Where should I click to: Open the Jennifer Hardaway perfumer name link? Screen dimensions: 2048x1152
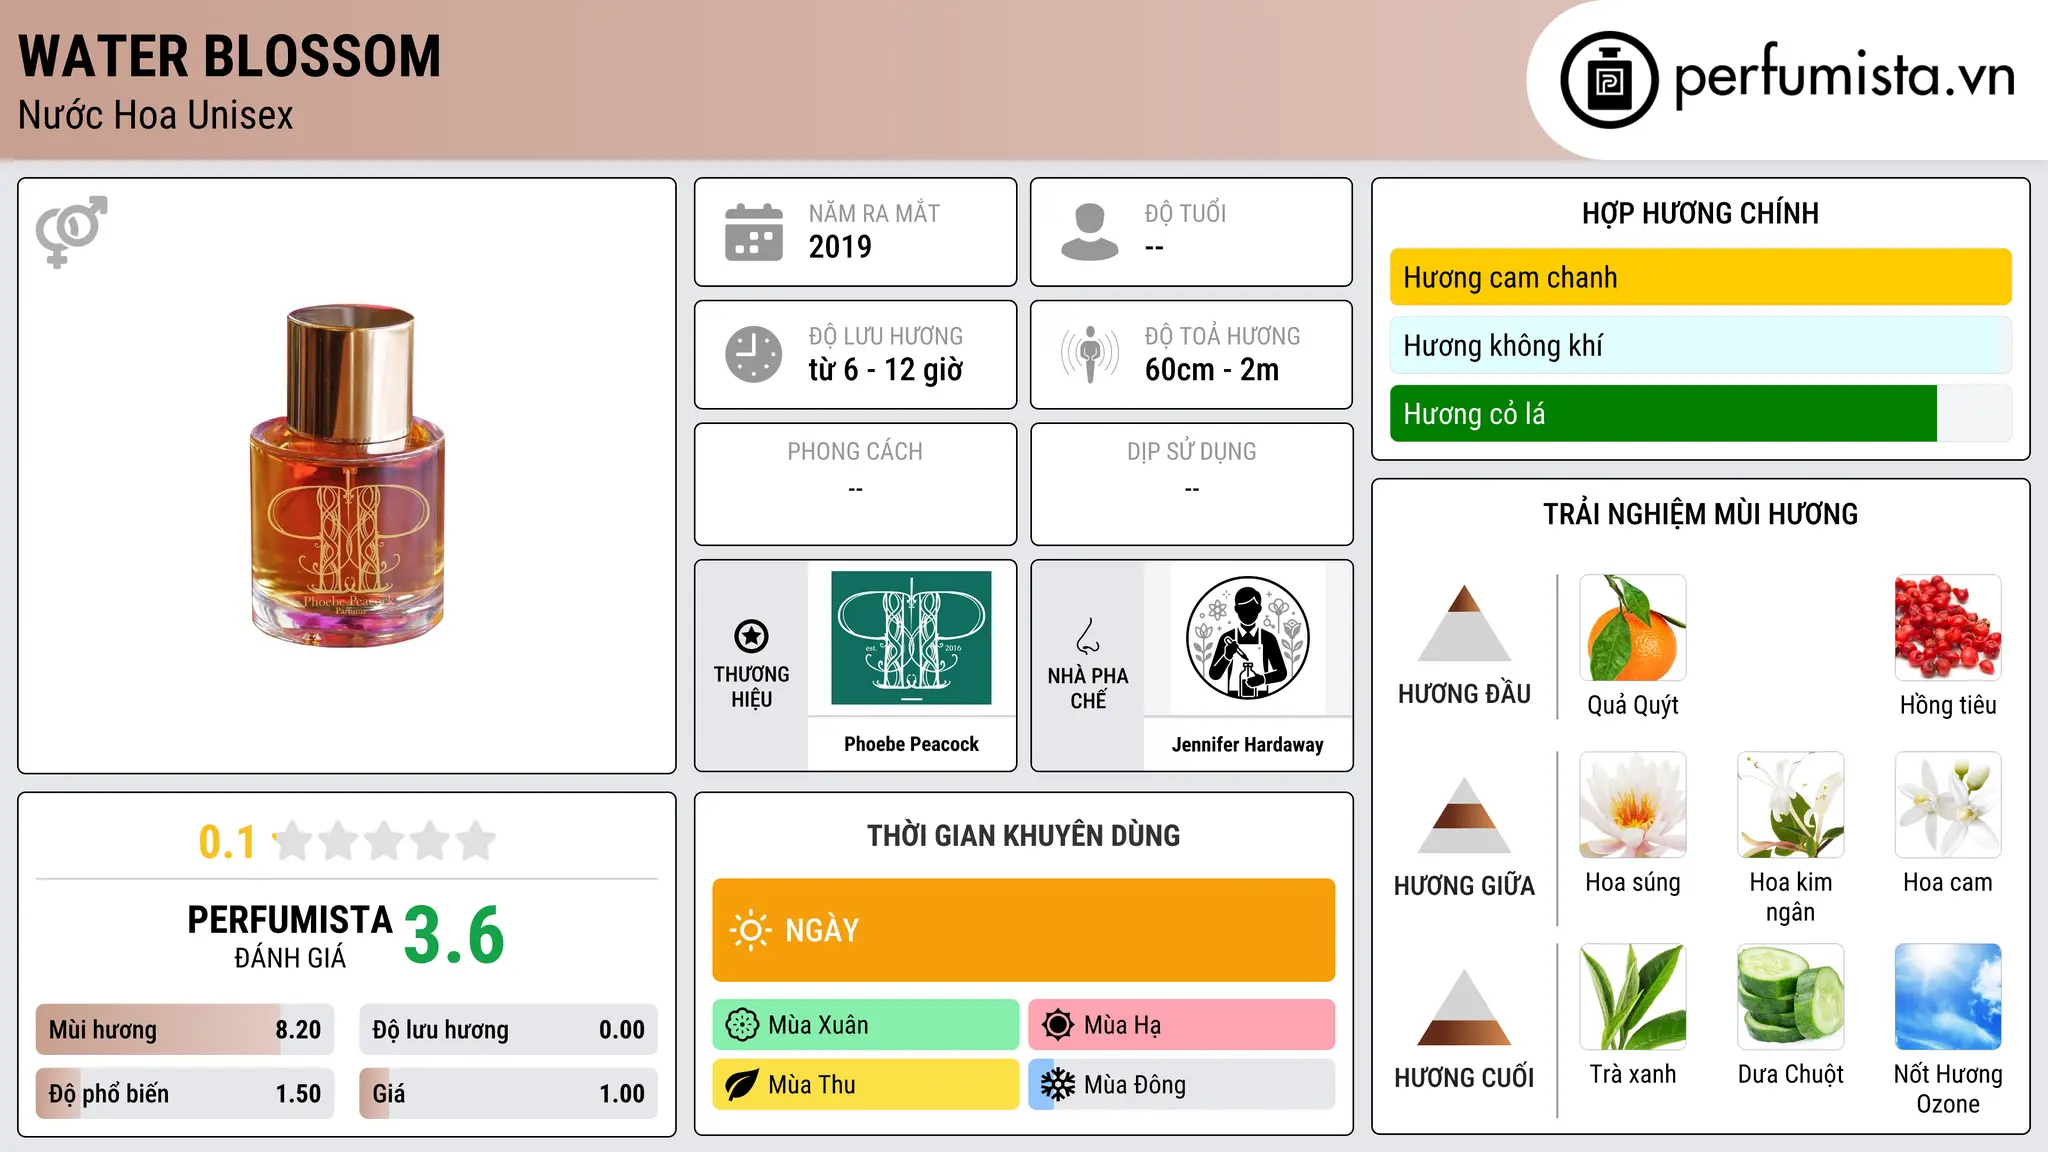[1247, 745]
